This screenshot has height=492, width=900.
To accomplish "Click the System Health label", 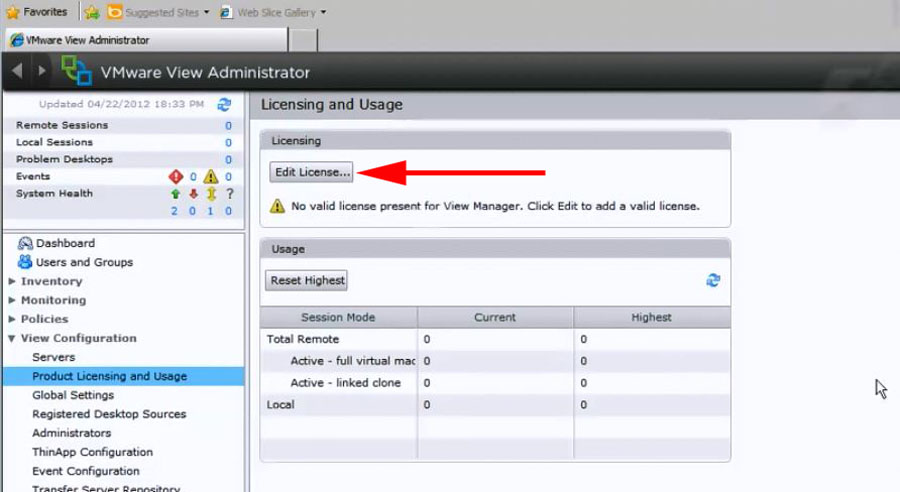I will (x=54, y=193).
